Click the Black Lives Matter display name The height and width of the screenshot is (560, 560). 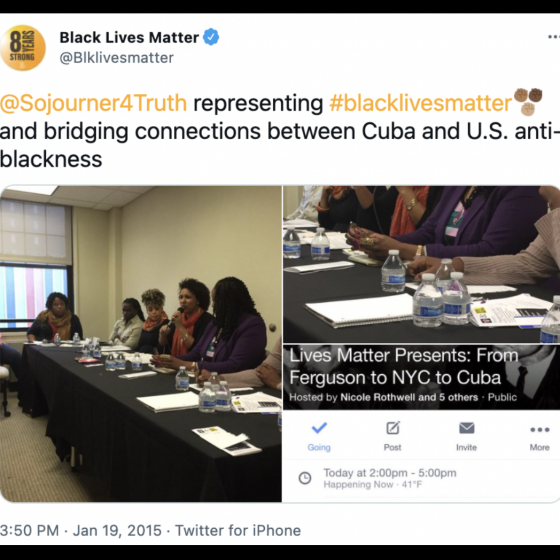point(129,38)
